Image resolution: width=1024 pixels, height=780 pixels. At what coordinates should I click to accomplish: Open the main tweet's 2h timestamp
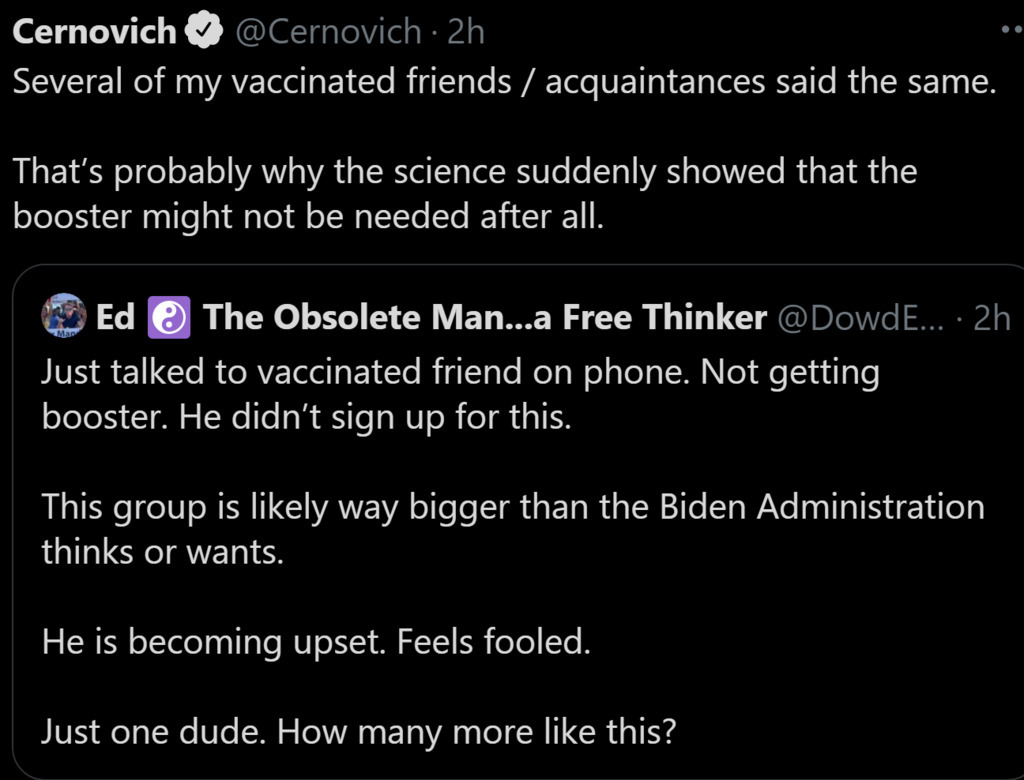pos(466,32)
